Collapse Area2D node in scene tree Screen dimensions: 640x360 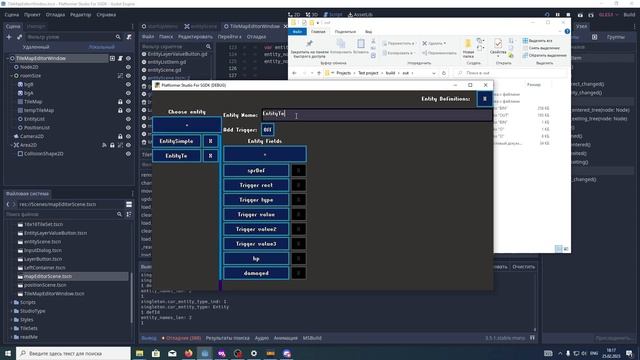11,145
